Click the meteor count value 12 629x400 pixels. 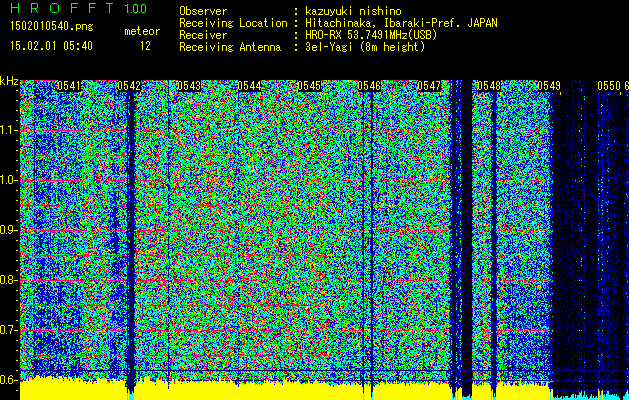[x=146, y=46]
